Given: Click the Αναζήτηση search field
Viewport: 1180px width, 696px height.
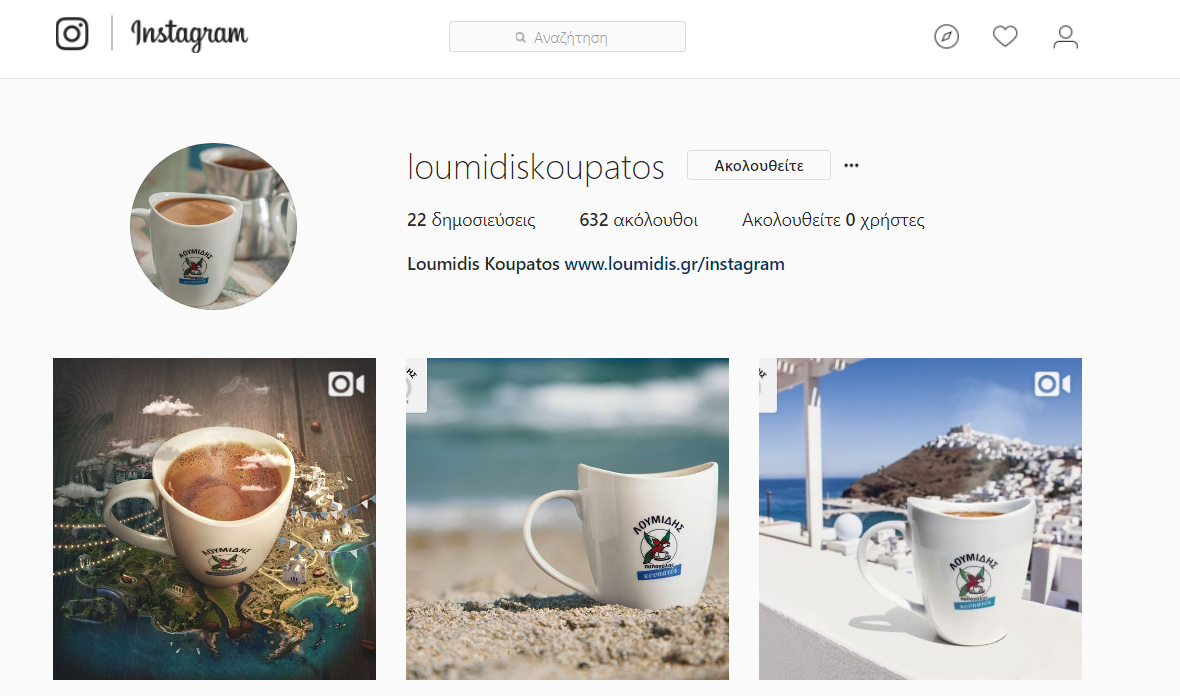Looking at the screenshot, I should (567, 37).
